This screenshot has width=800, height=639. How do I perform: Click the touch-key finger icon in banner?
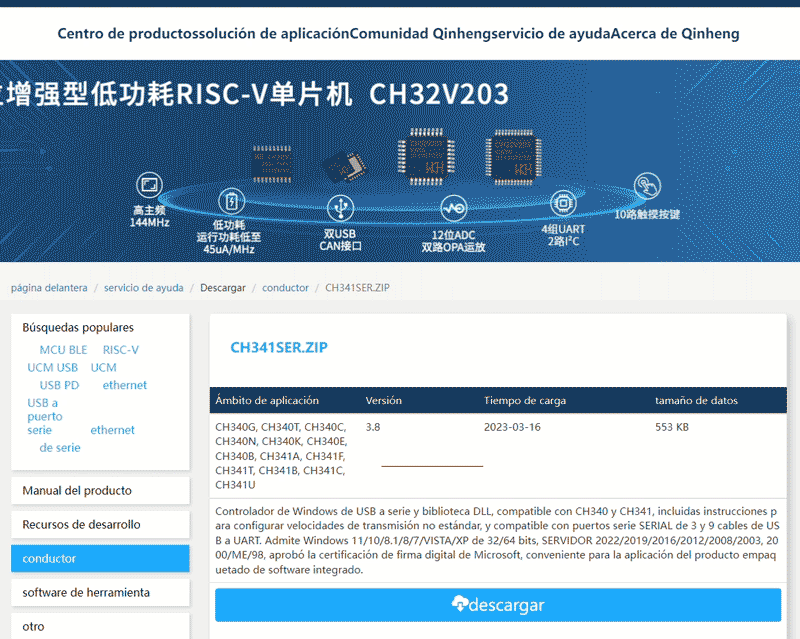coord(647,187)
